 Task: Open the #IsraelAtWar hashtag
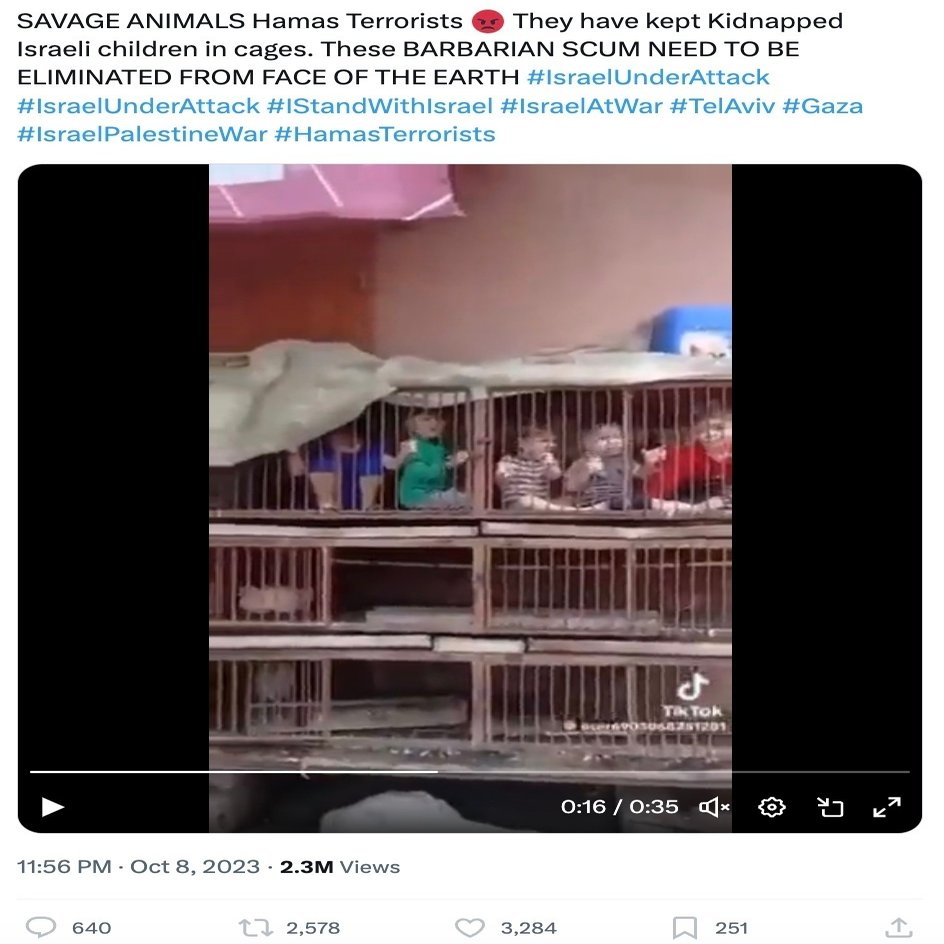[581, 106]
